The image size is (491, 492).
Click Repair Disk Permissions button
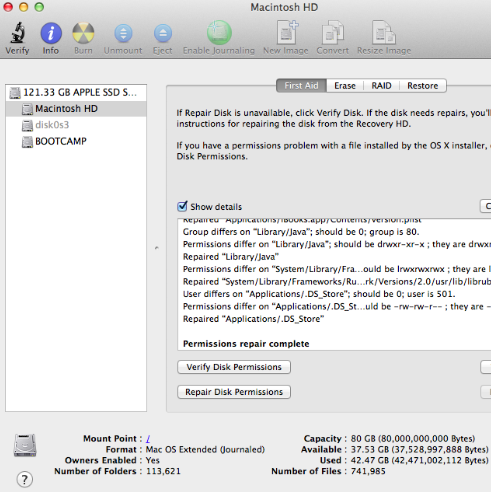tap(234, 392)
